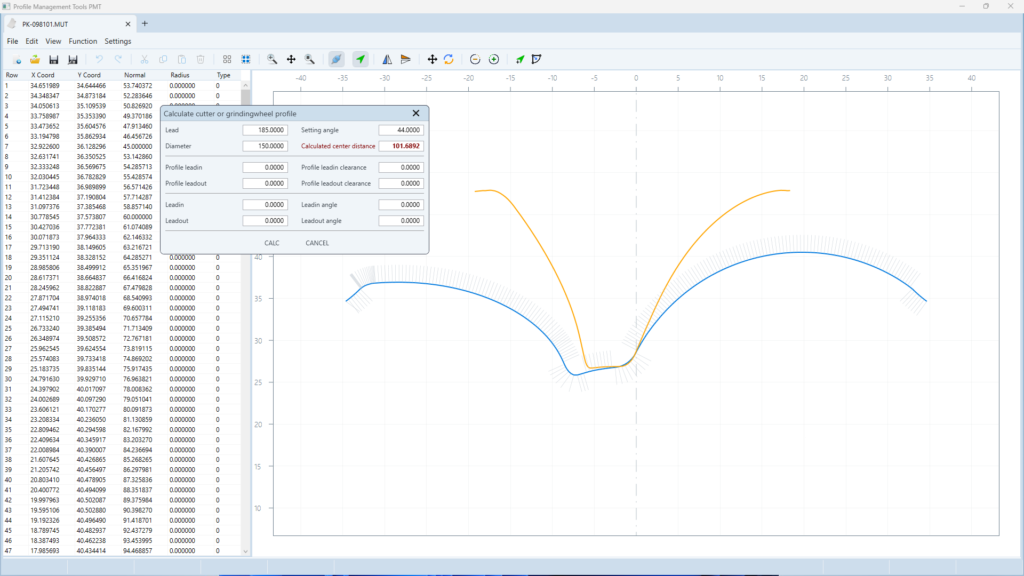This screenshot has height=576, width=1024.
Task: Zoom in with the magnifier plus icon
Action: 272,59
